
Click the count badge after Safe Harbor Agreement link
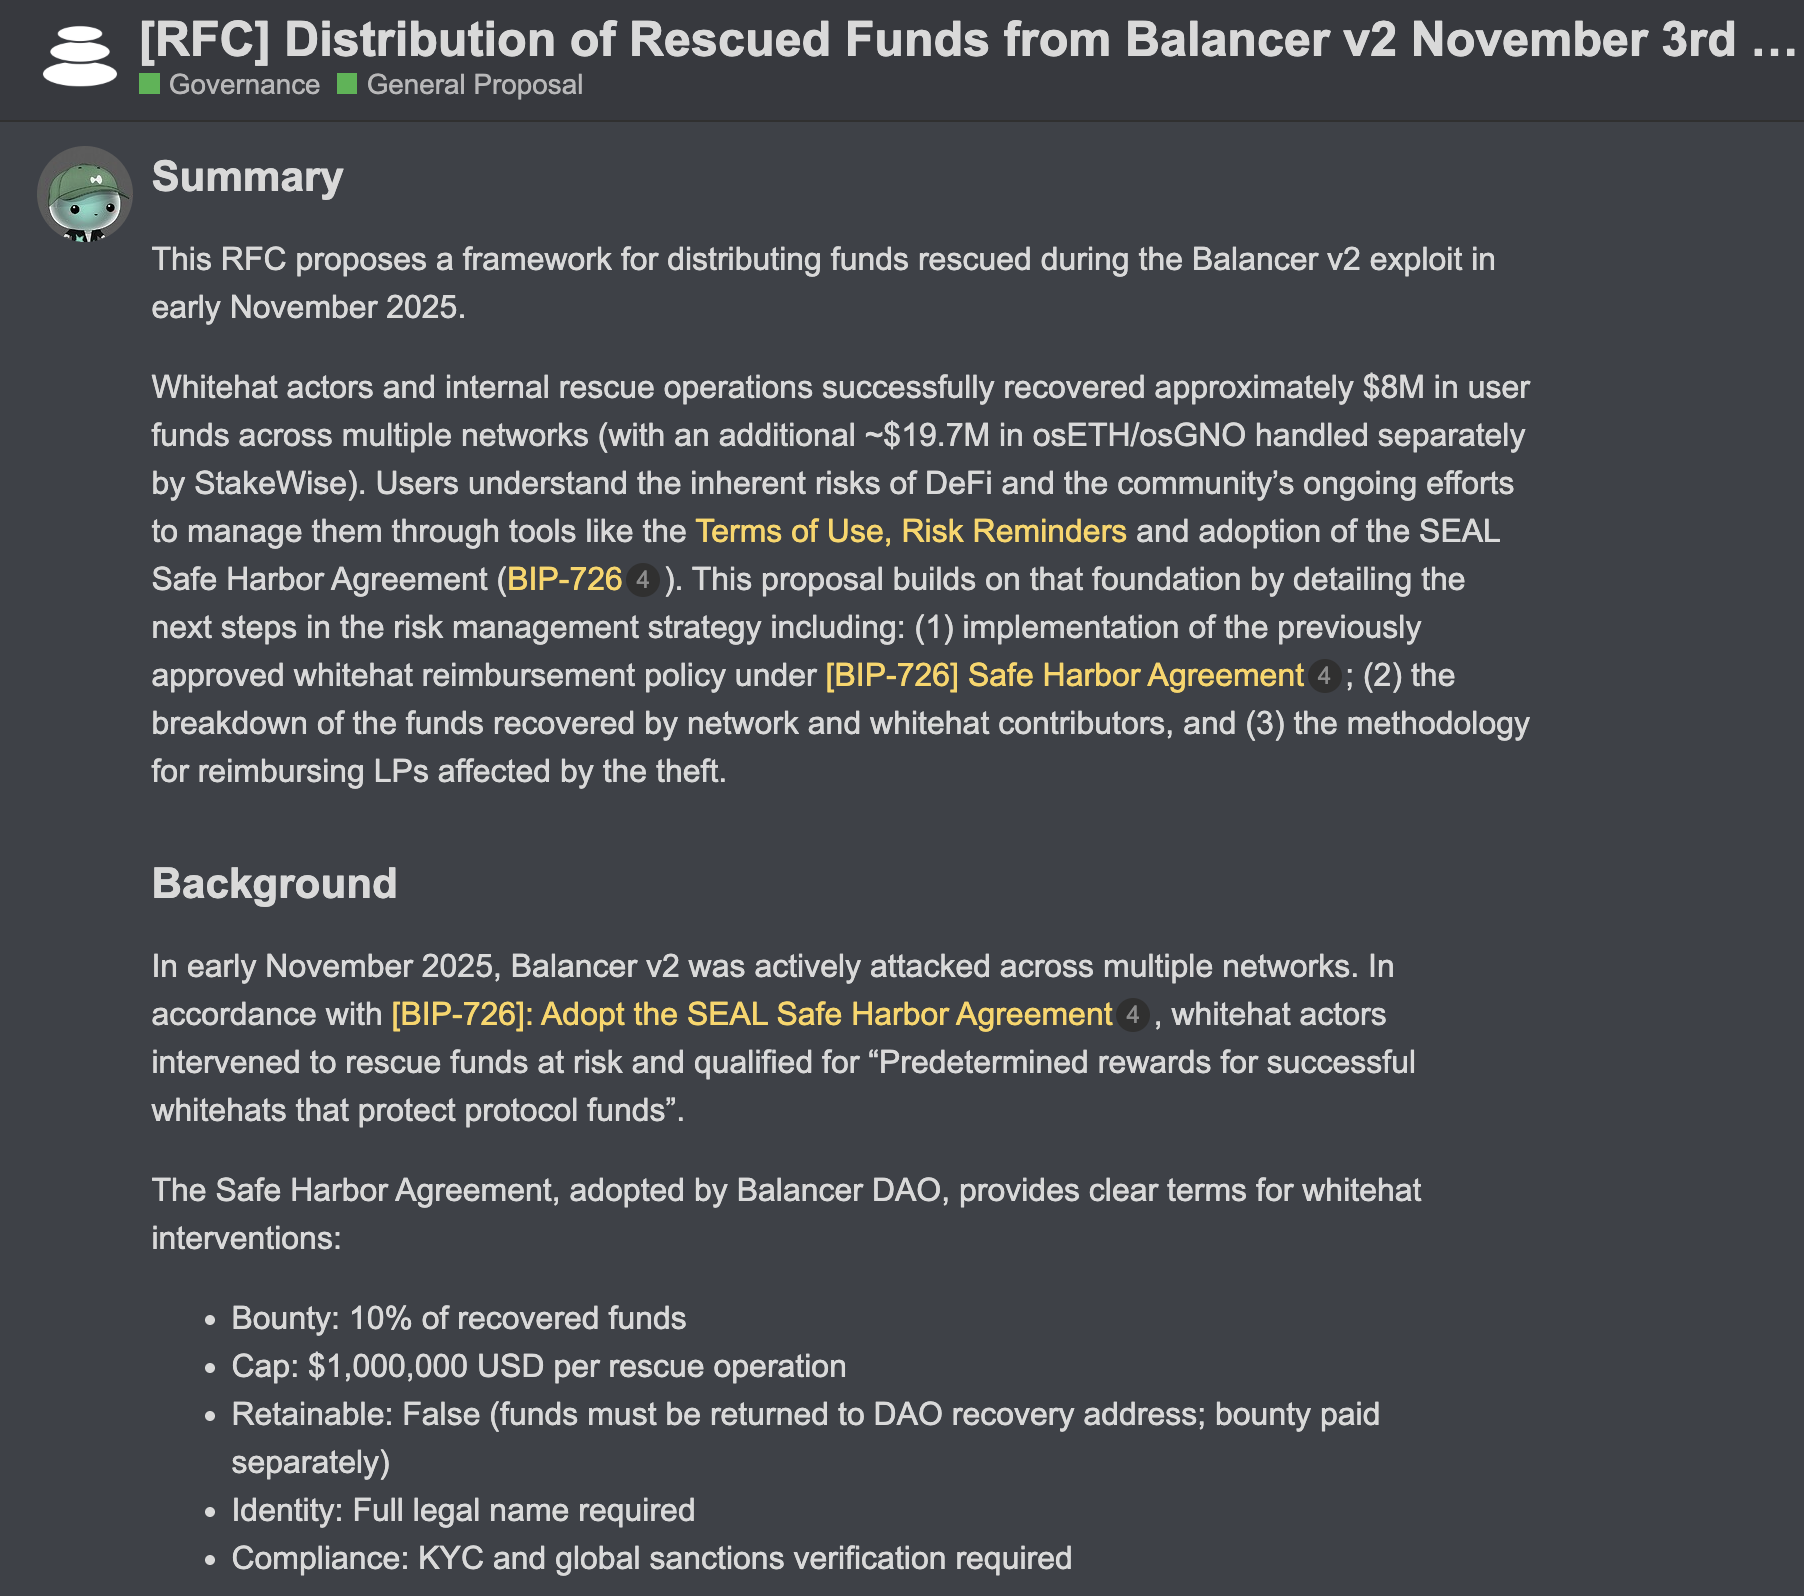pos(1324,676)
